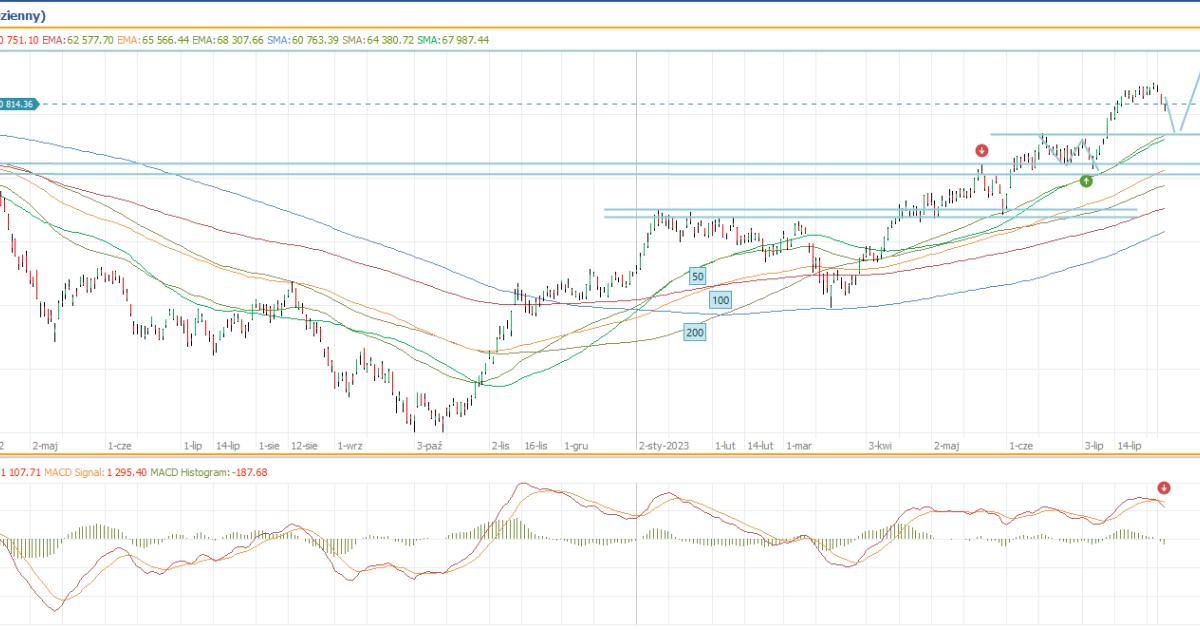
Task: Click the red down-arrow sell marker on the price chart
Action: click(982, 151)
